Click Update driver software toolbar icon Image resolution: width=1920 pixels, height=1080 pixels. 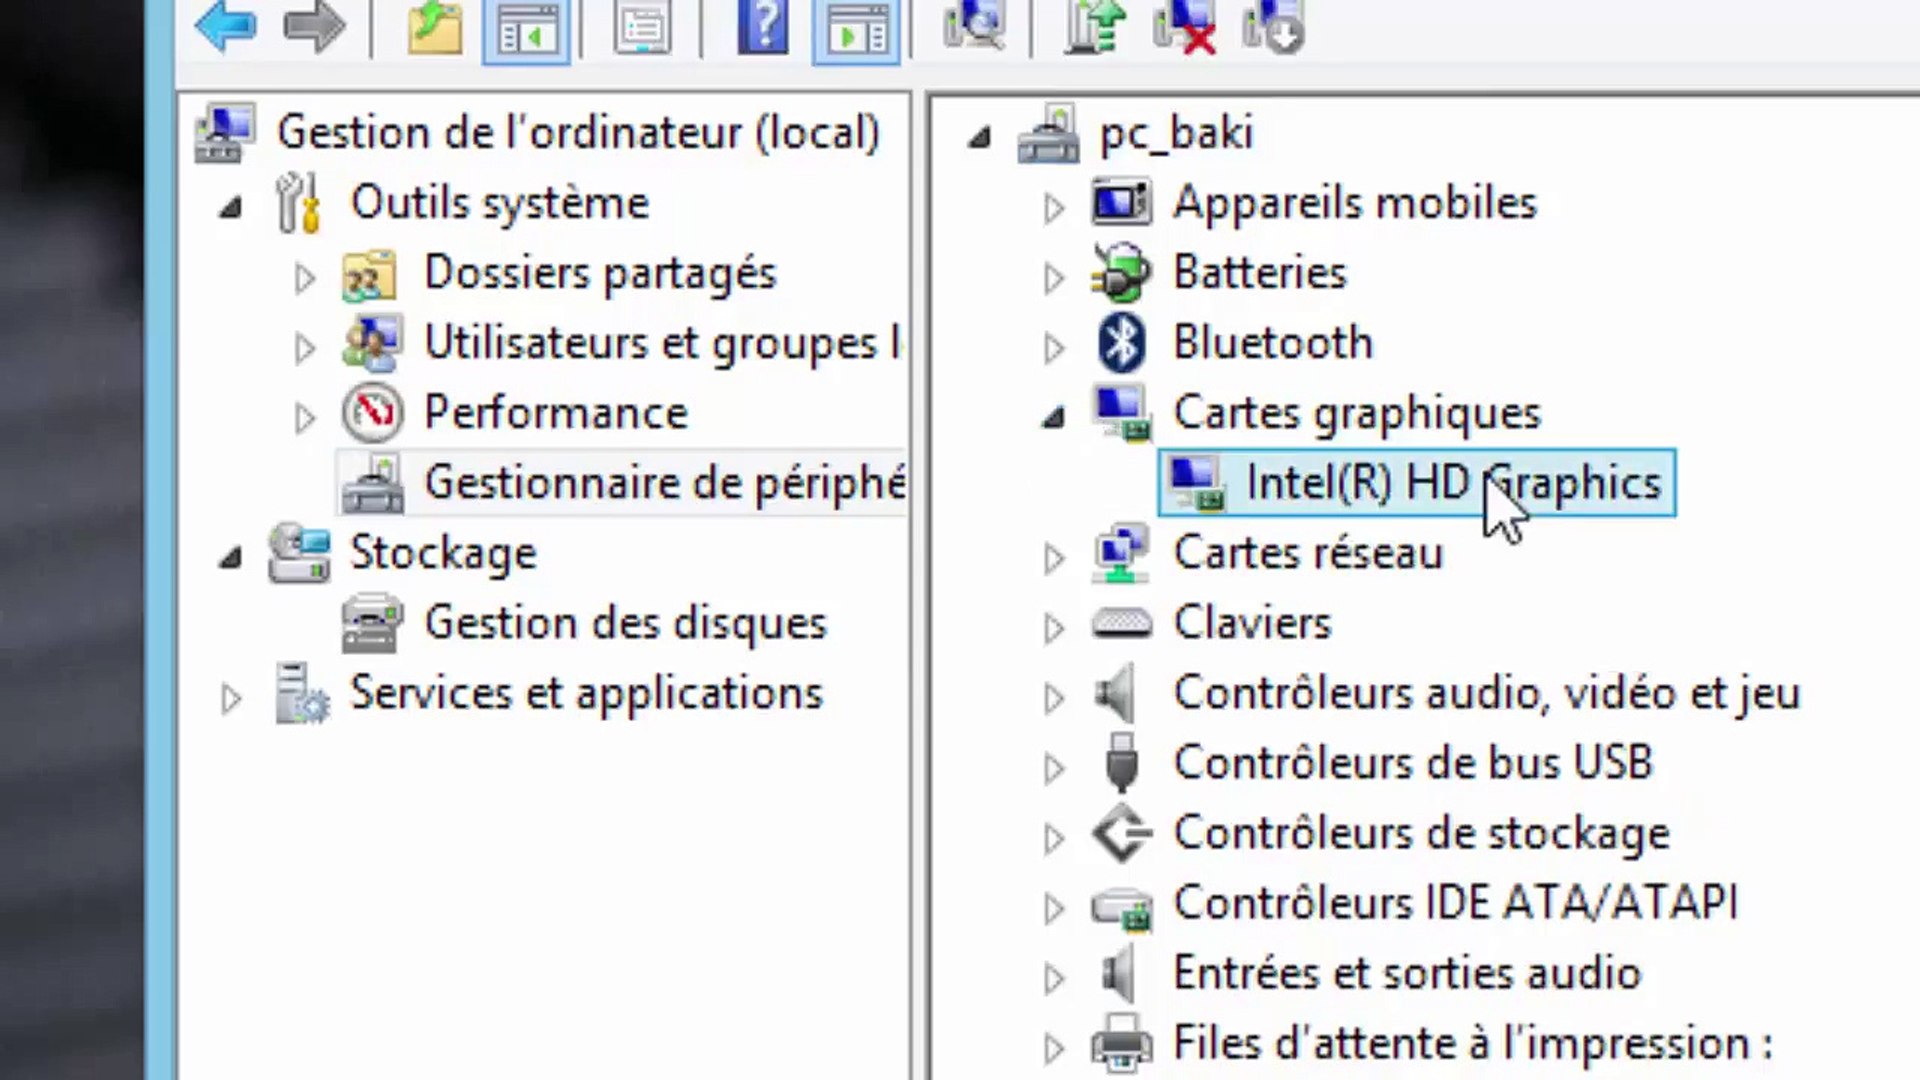coord(1095,27)
